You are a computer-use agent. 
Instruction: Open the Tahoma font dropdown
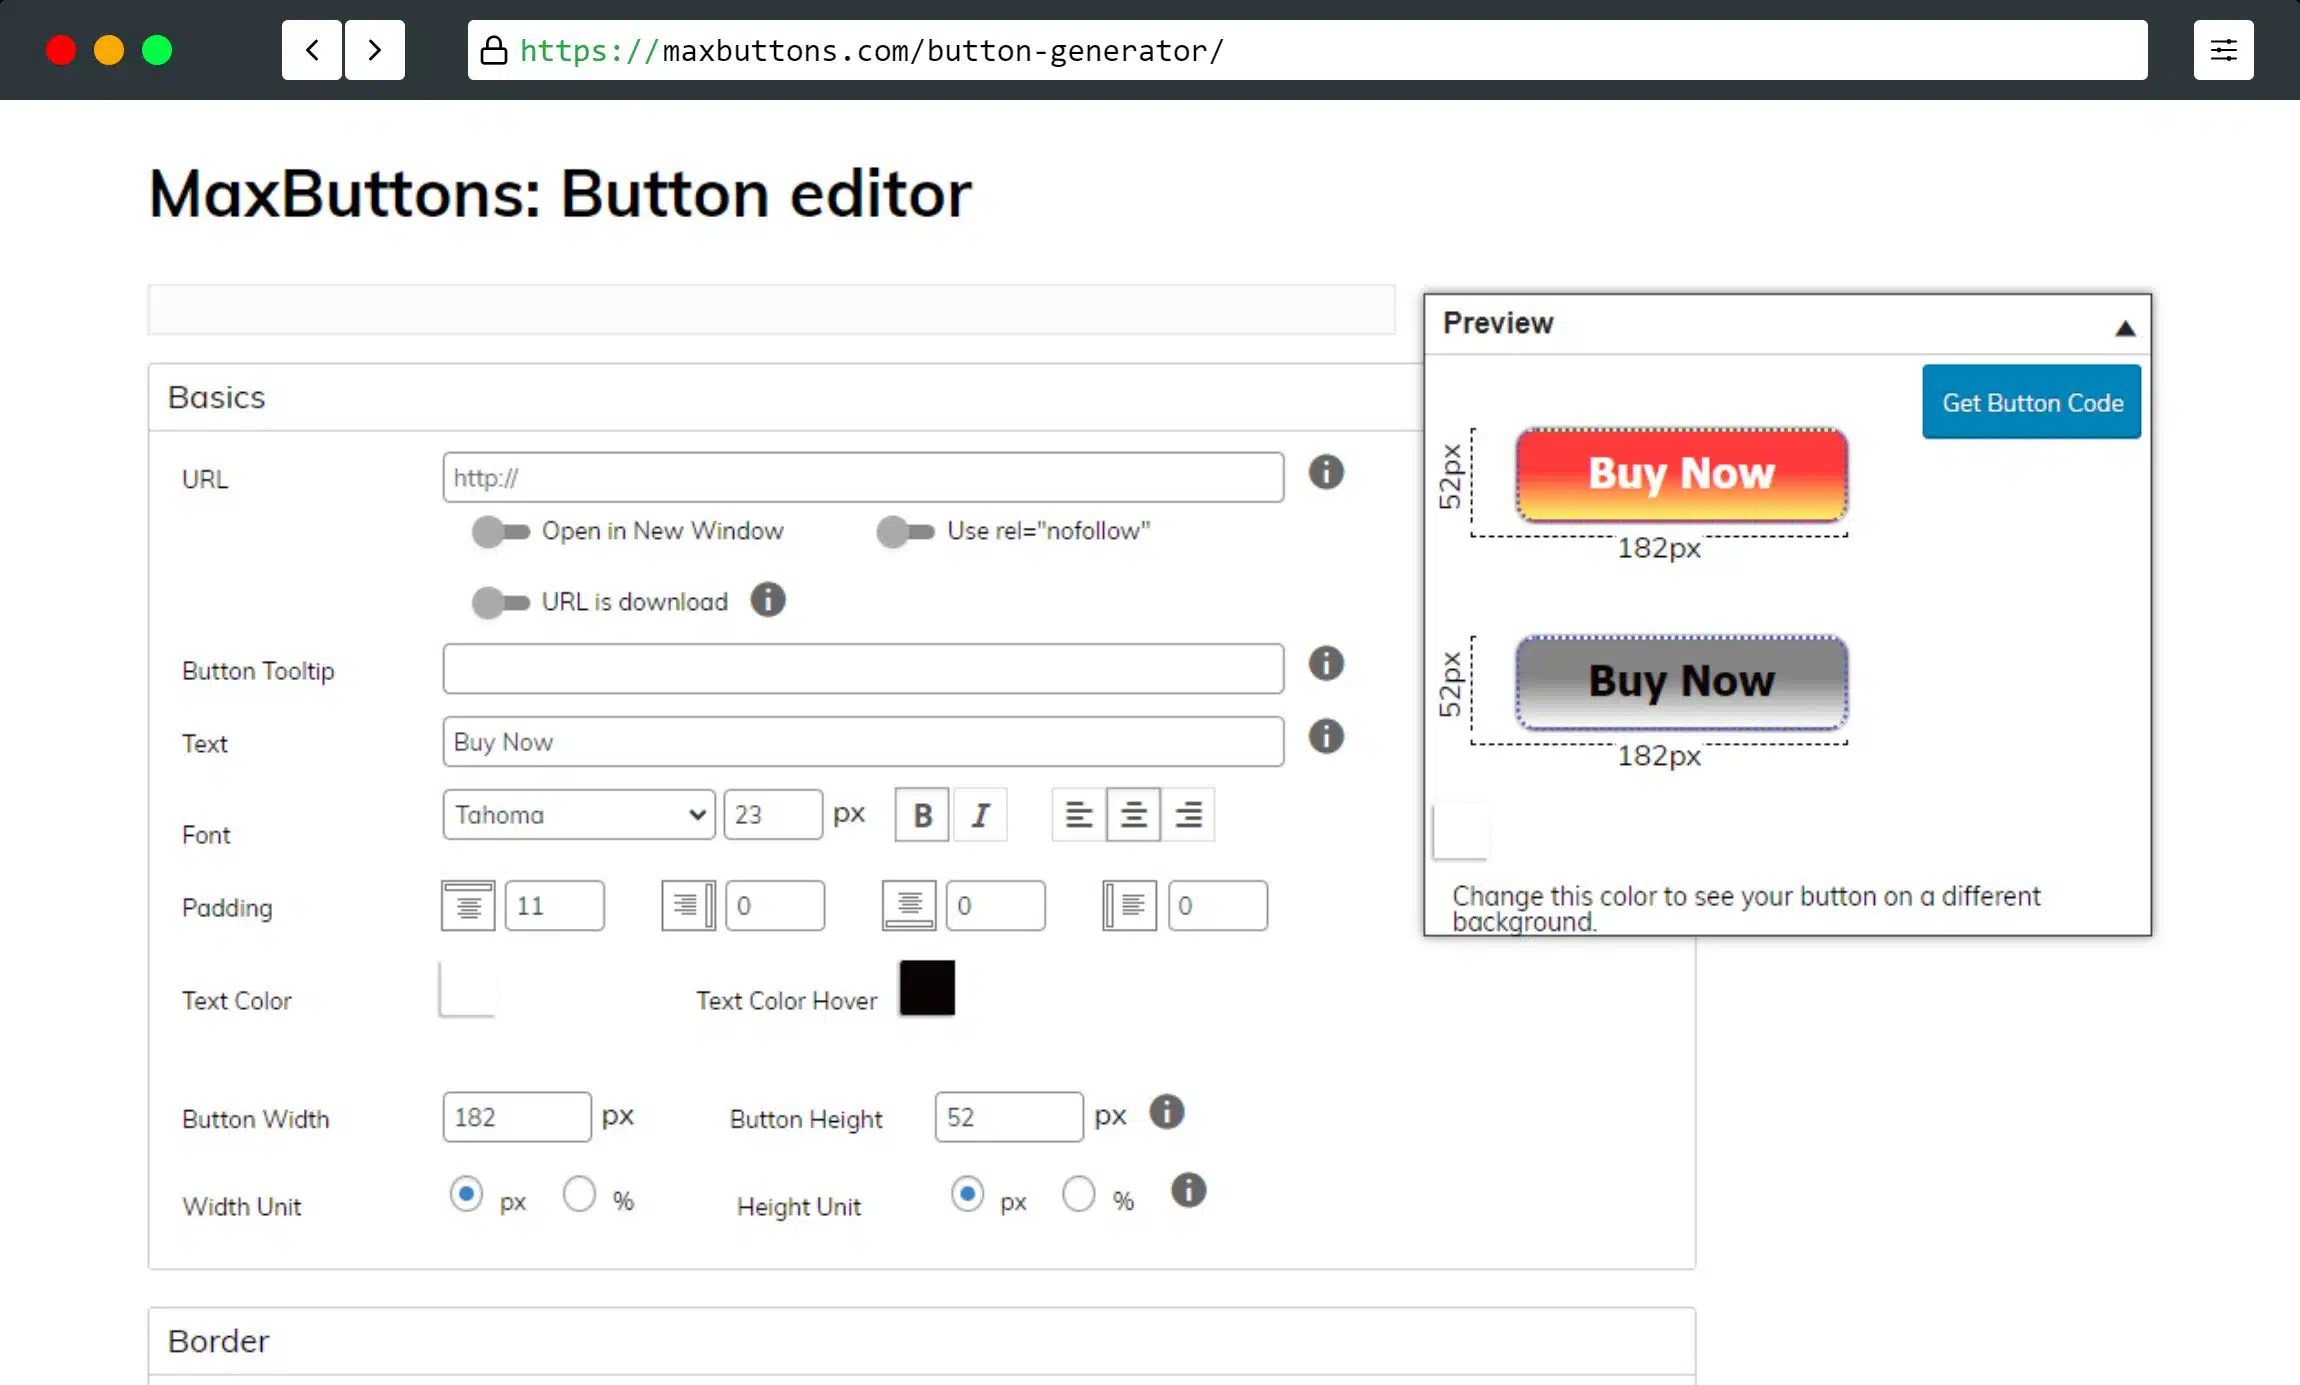pyautogui.click(x=578, y=815)
